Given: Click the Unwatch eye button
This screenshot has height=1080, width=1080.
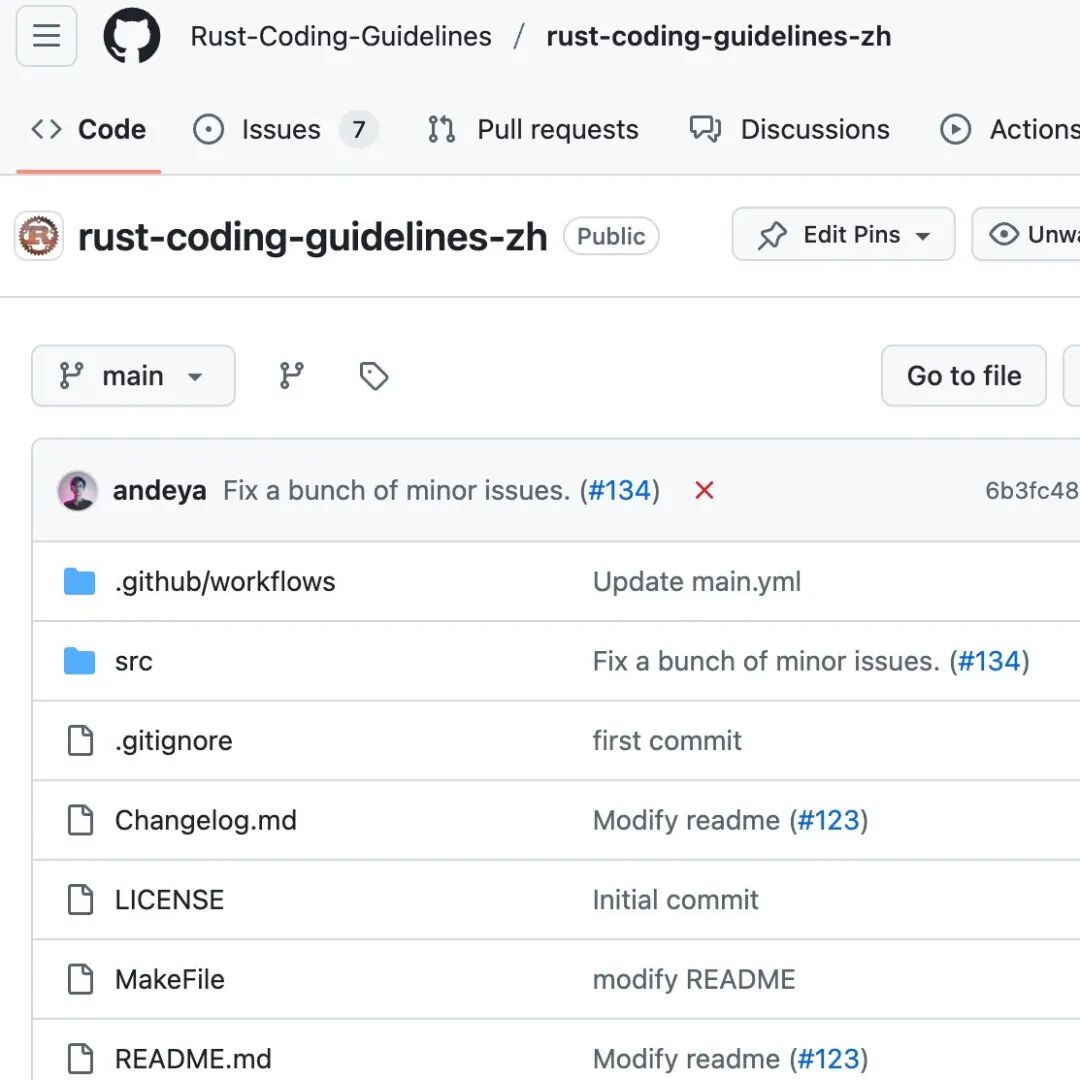Looking at the screenshot, I should pos(1026,235).
